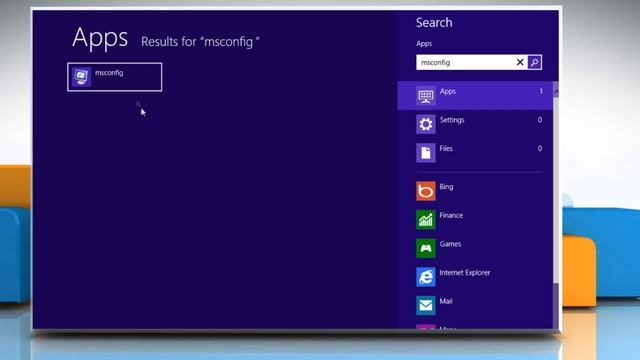
Task: Open the Bing app icon
Action: (426, 191)
